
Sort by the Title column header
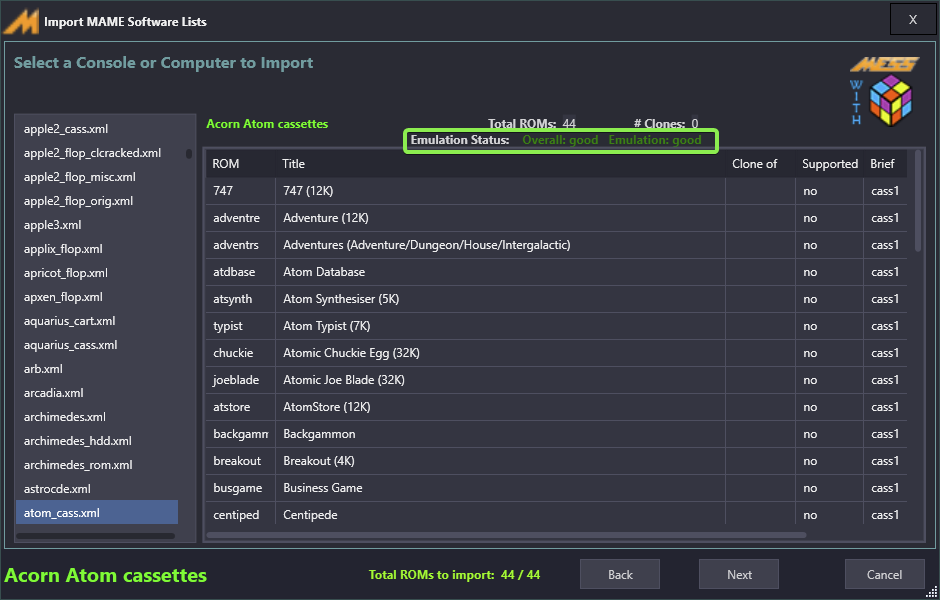500,164
